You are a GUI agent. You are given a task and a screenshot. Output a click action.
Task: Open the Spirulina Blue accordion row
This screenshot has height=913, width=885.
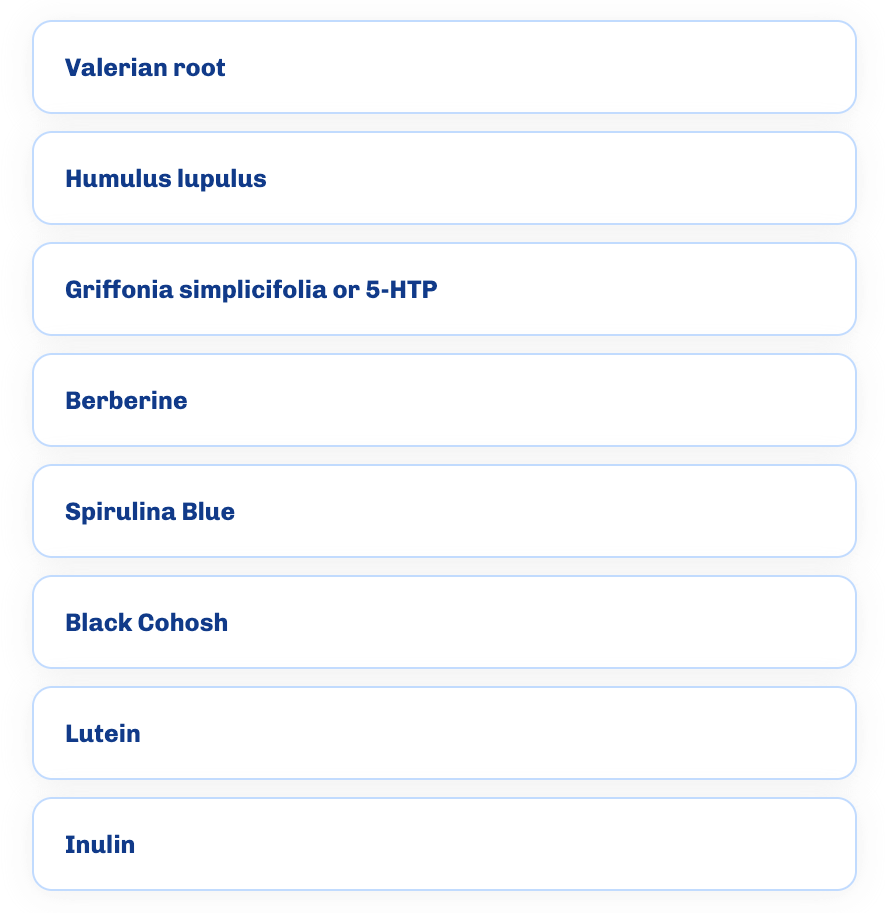point(444,511)
